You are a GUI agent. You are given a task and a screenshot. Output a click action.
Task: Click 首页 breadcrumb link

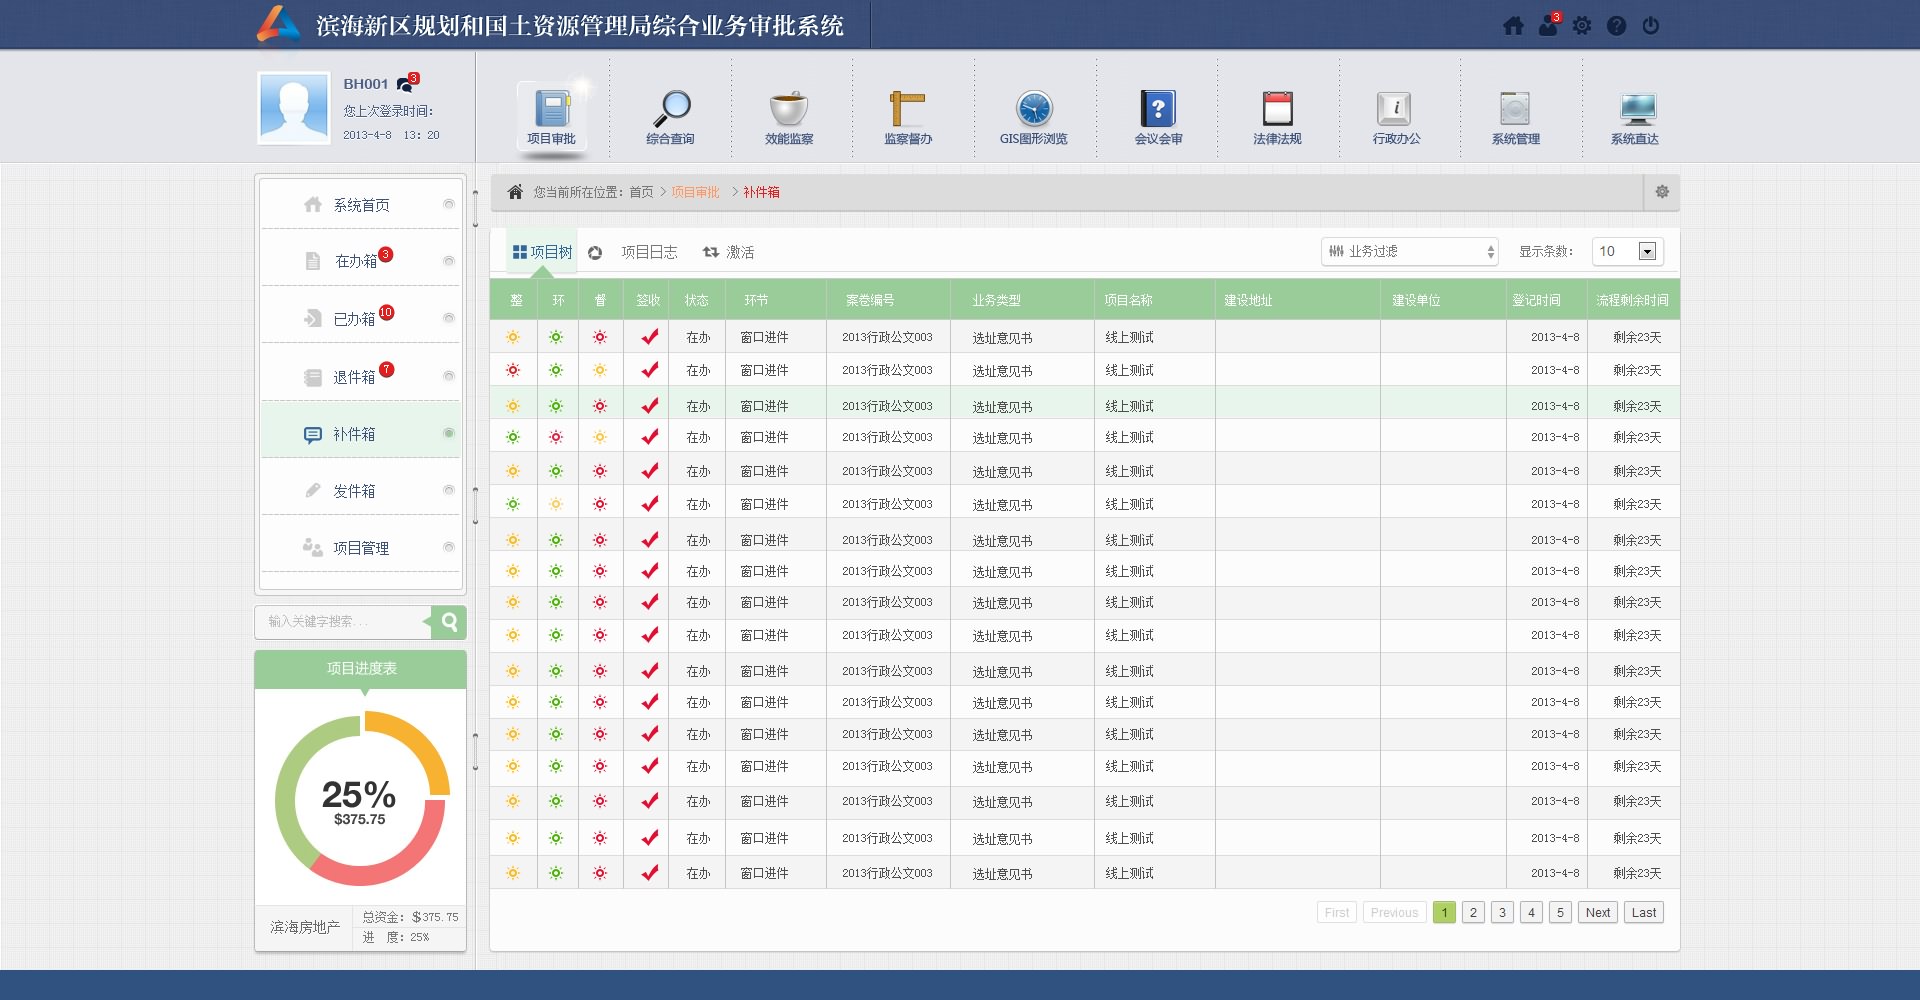pos(641,192)
